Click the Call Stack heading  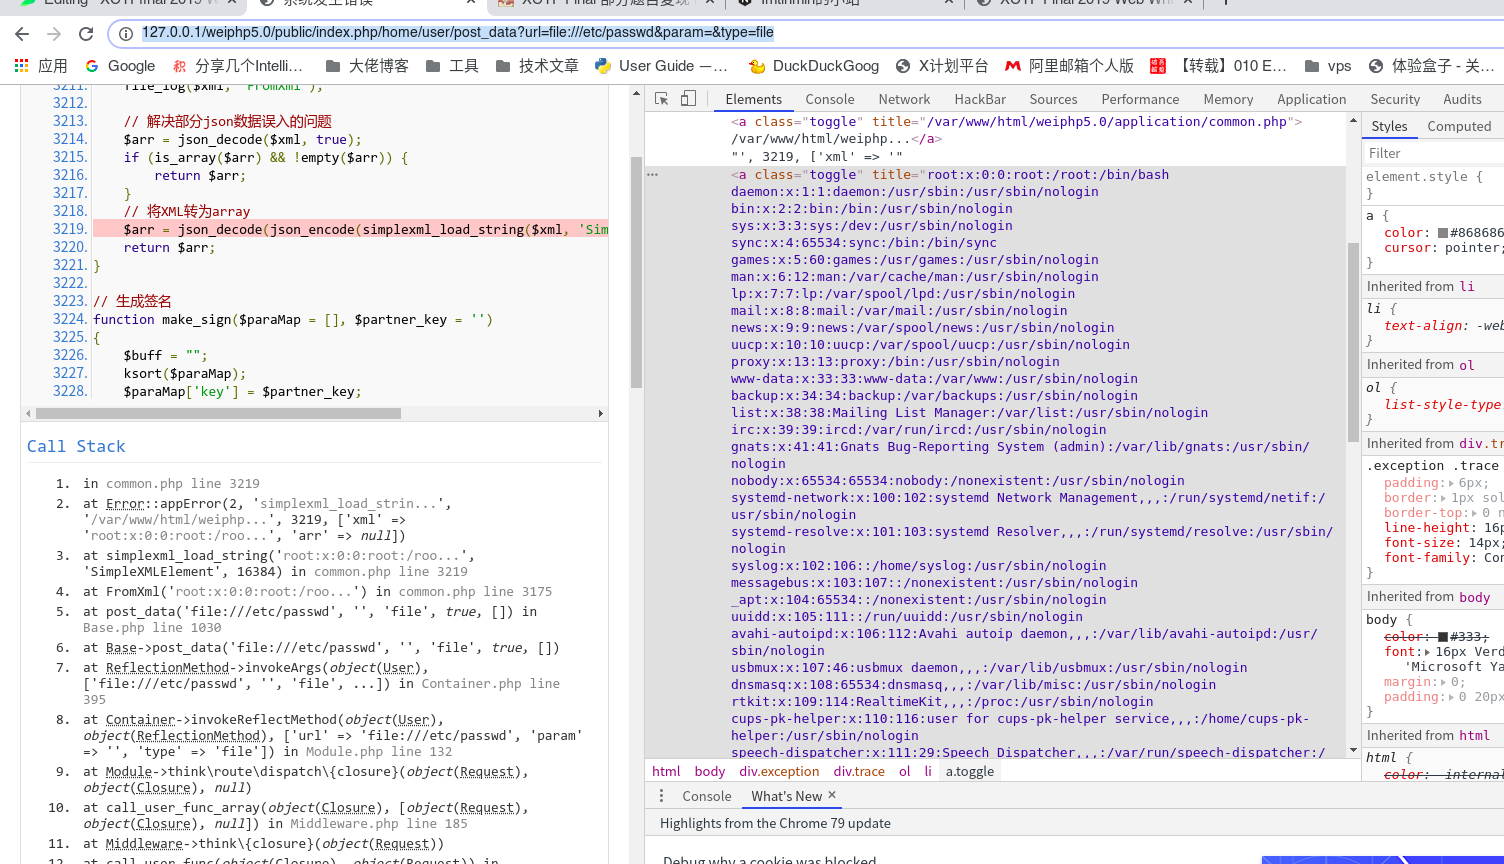tap(76, 446)
